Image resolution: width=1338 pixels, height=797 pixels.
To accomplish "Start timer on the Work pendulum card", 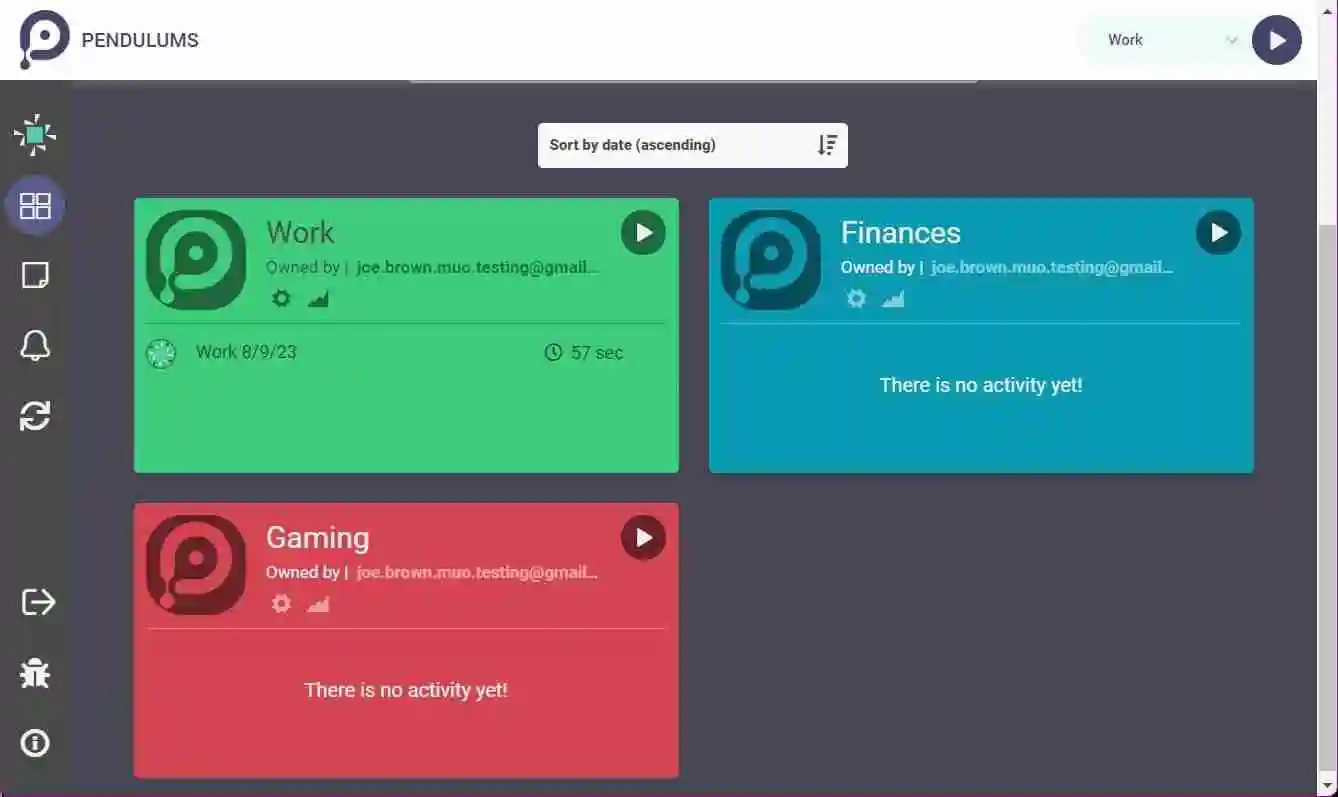I will (x=643, y=233).
